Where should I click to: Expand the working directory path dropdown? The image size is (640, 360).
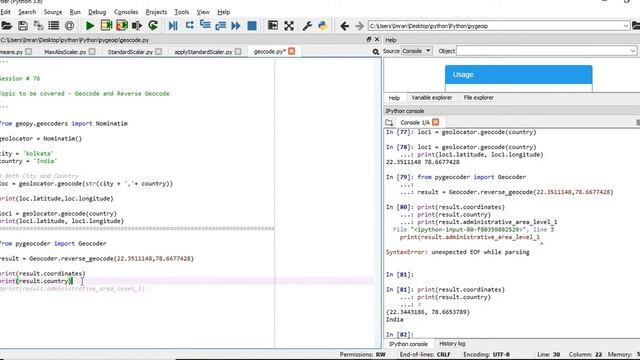(625, 26)
